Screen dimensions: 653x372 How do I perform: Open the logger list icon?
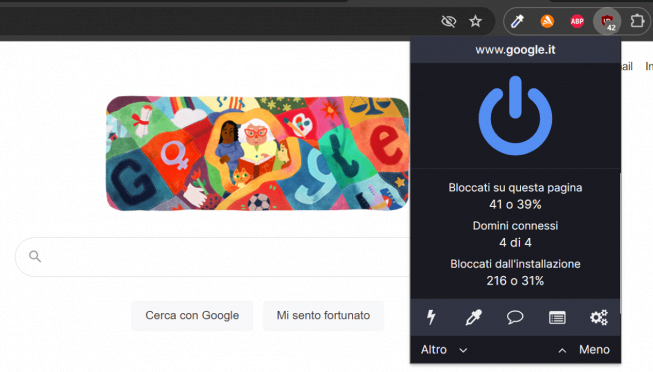click(x=557, y=318)
